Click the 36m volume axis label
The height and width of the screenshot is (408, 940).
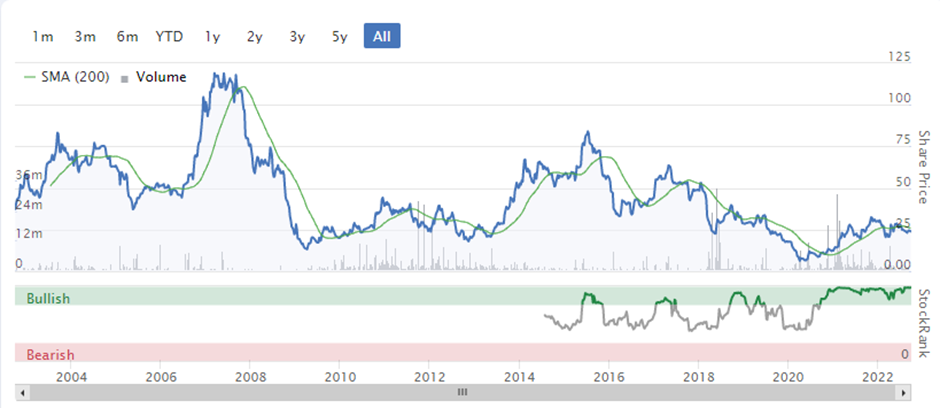point(28,175)
